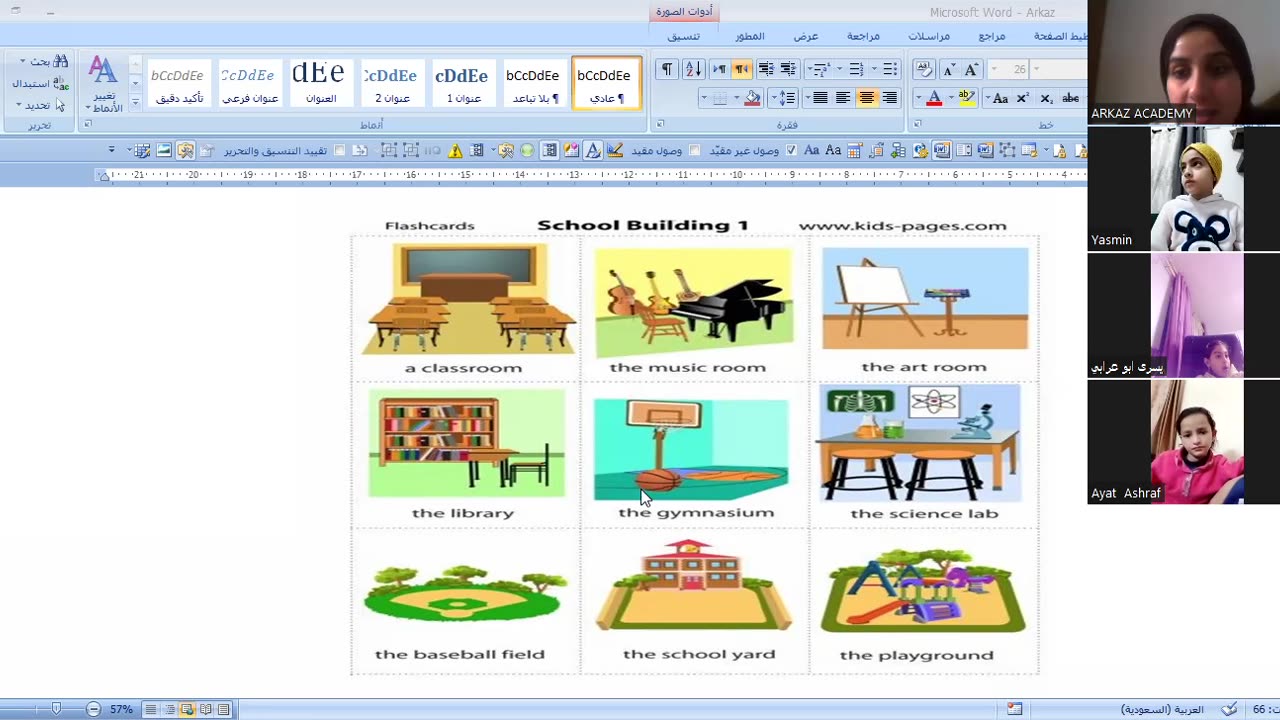Toggle checked وصول غير مقيّد checkbox
This screenshot has height=720, width=1280.
791,150
